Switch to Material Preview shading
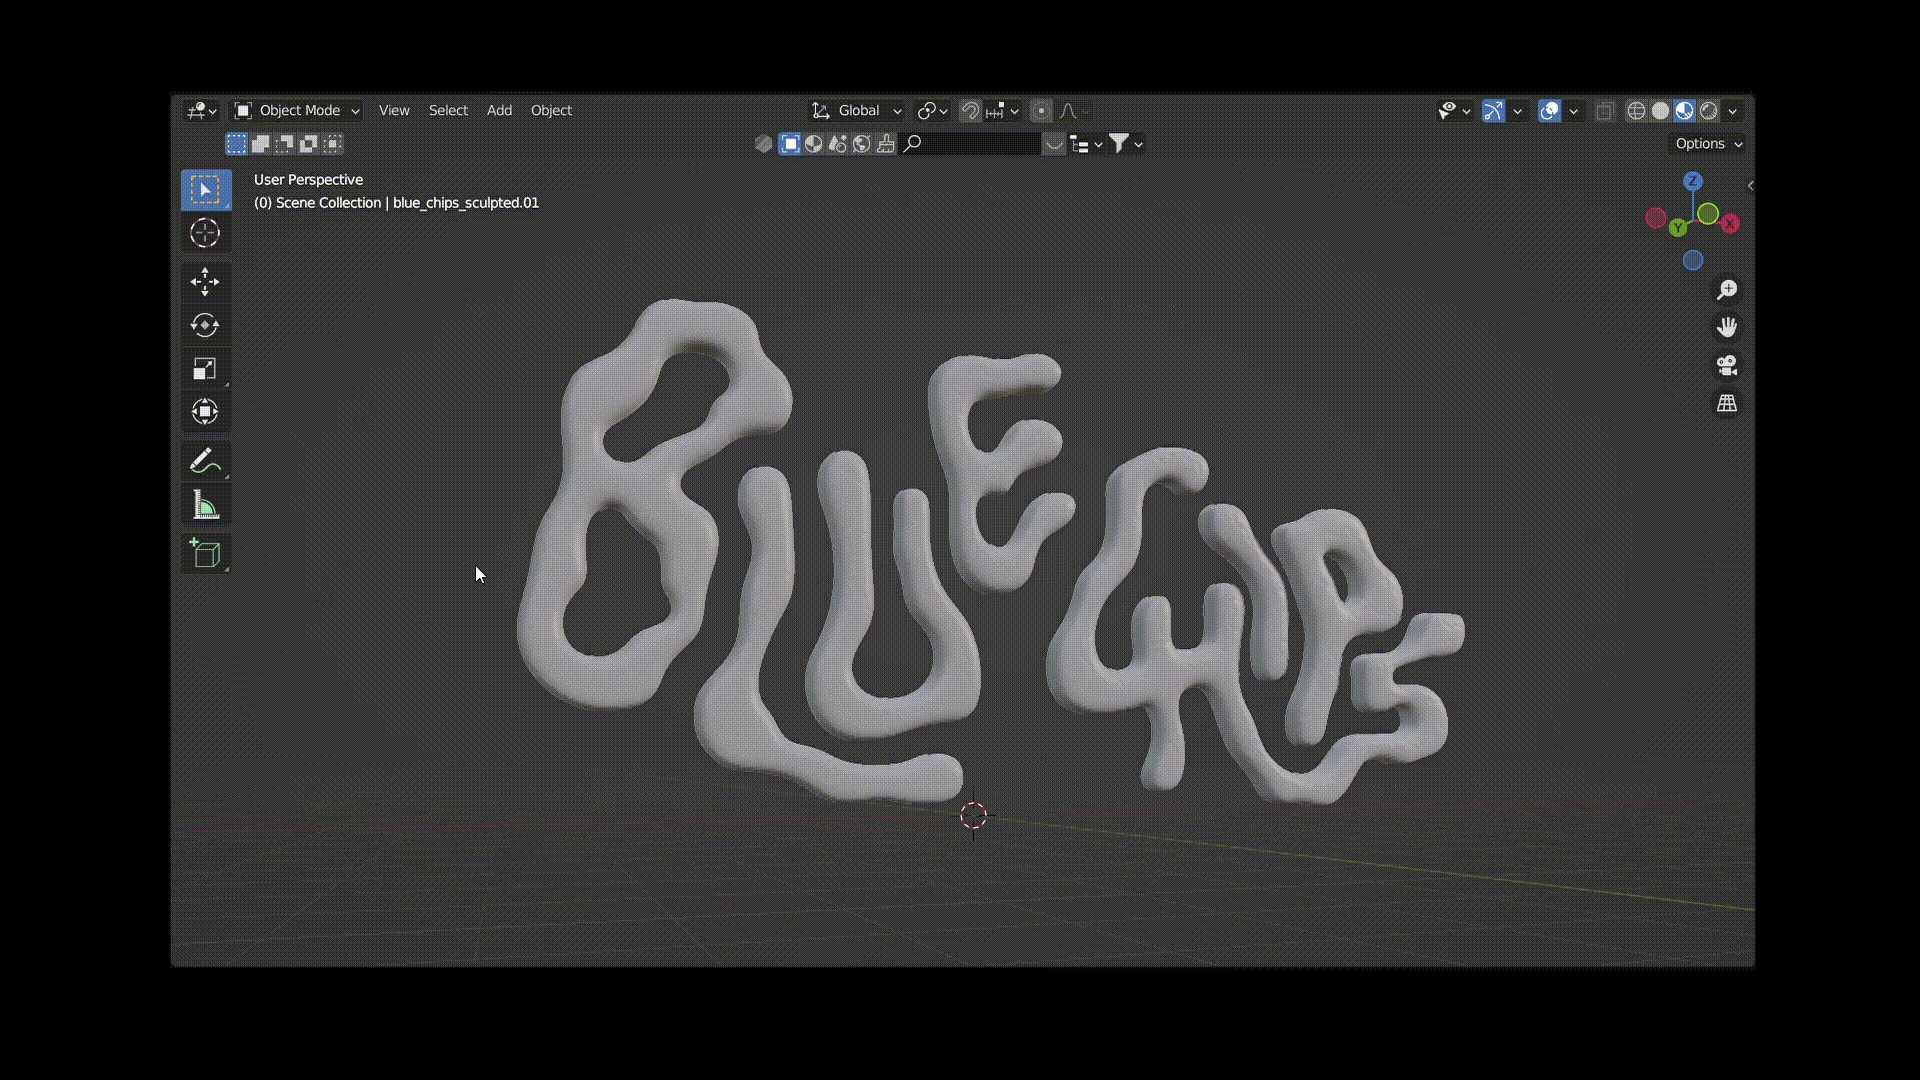1920x1080 pixels. pos(1685,111)
